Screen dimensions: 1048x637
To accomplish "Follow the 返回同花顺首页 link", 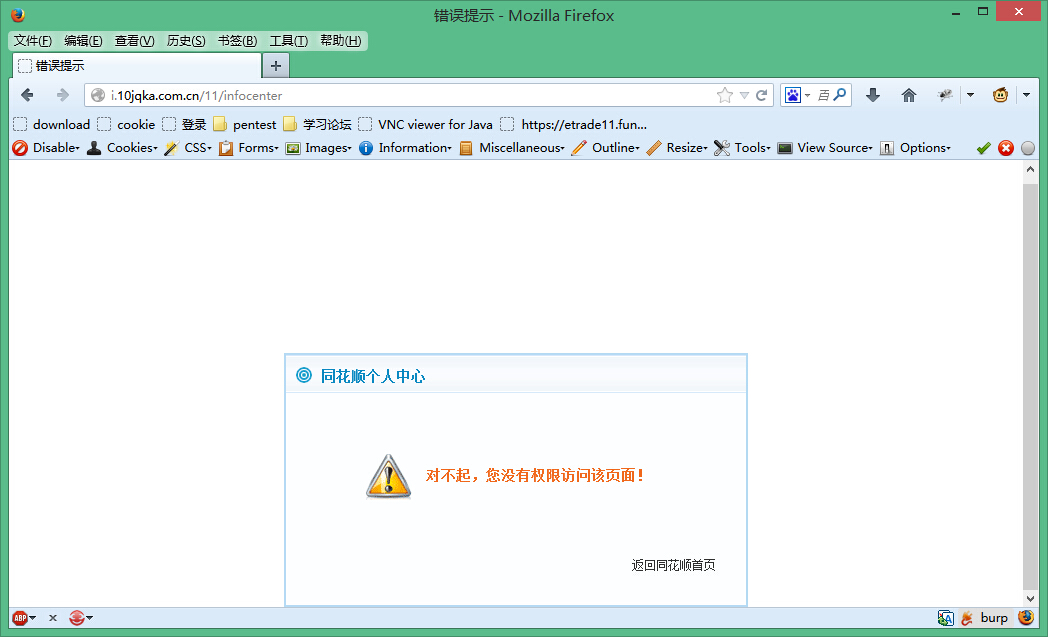I will click(x=673, y=565).
